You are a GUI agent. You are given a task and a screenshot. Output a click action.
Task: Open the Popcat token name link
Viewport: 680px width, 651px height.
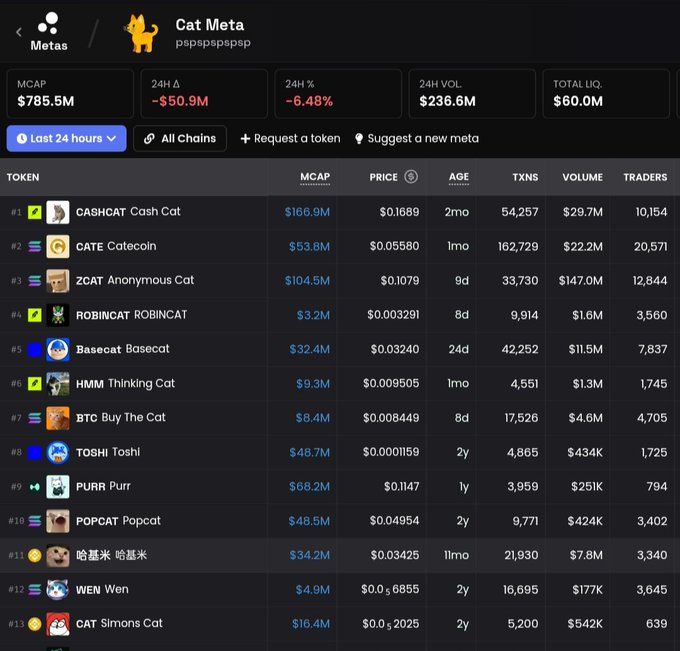click(142, 521)
